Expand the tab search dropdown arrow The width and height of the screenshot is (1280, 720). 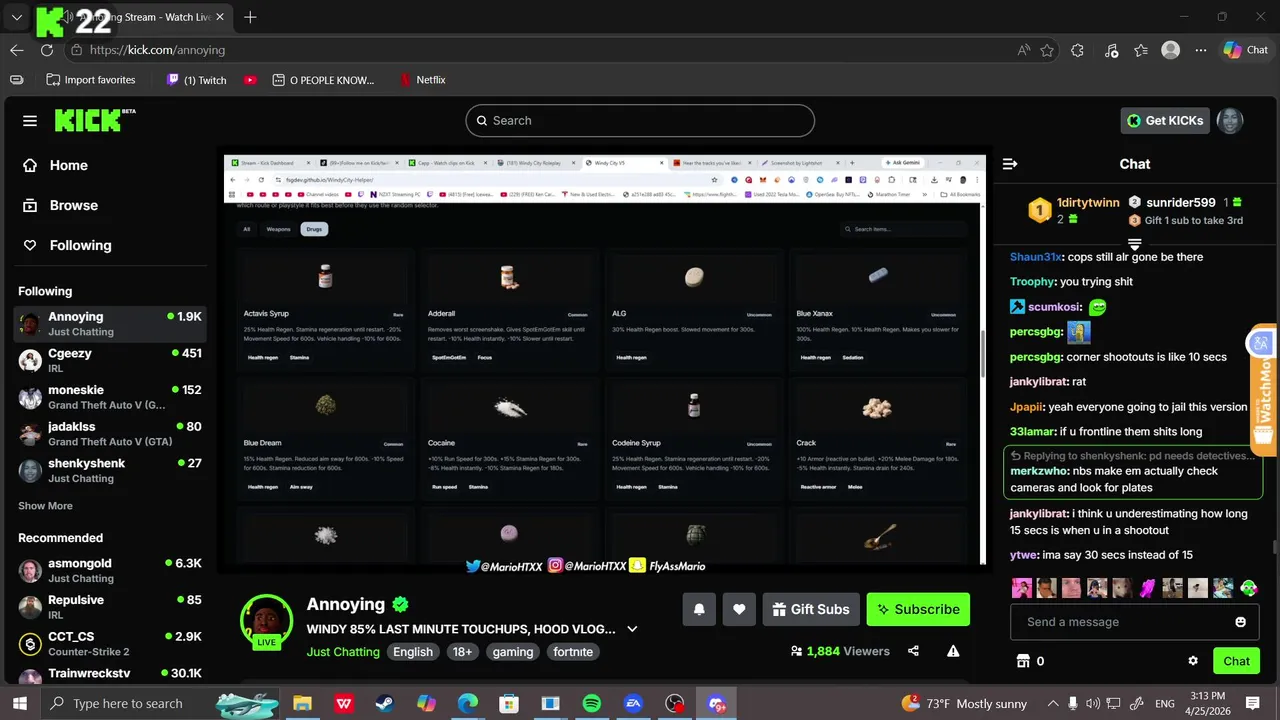[17, 17]
